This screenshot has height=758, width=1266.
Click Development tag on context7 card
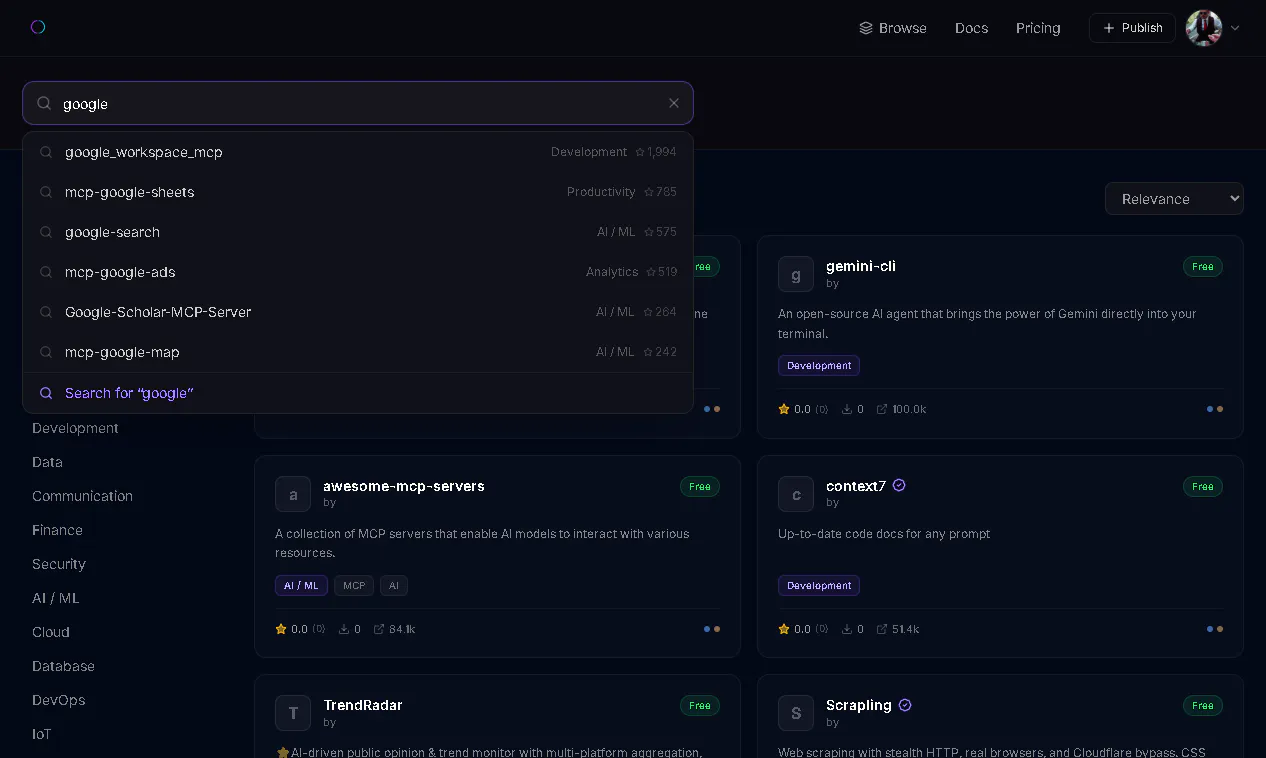[x=819, y=586]
